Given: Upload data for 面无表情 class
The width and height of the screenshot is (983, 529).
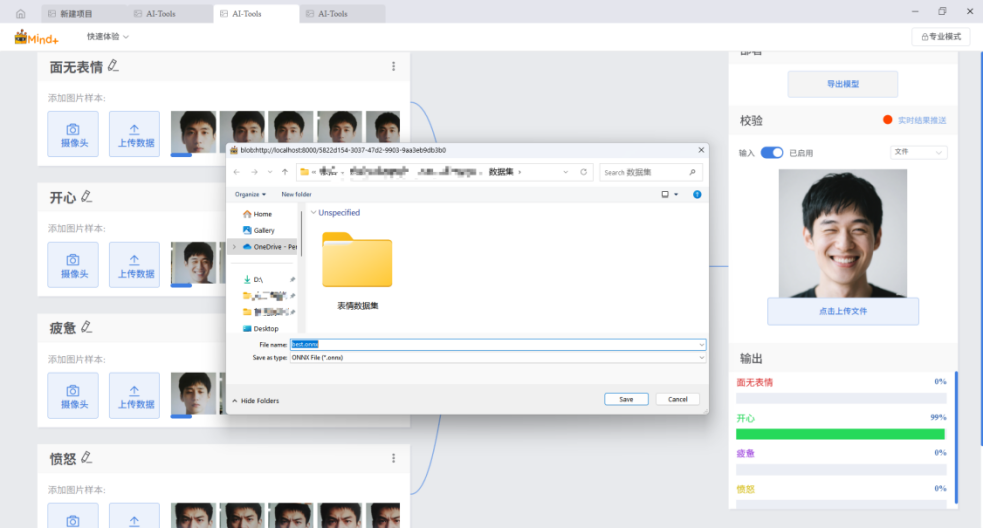Looking at the screenshot, I should pos(134,134).
